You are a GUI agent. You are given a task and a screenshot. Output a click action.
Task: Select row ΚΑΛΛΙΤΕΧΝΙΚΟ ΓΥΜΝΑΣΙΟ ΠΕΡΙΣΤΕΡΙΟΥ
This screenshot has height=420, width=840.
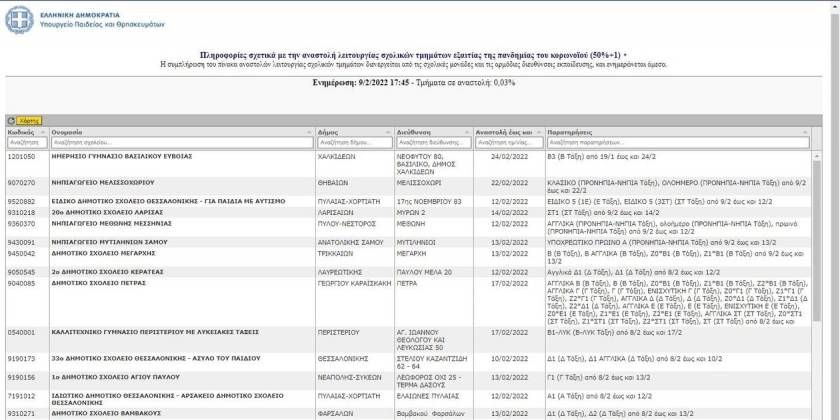(408, 340)
